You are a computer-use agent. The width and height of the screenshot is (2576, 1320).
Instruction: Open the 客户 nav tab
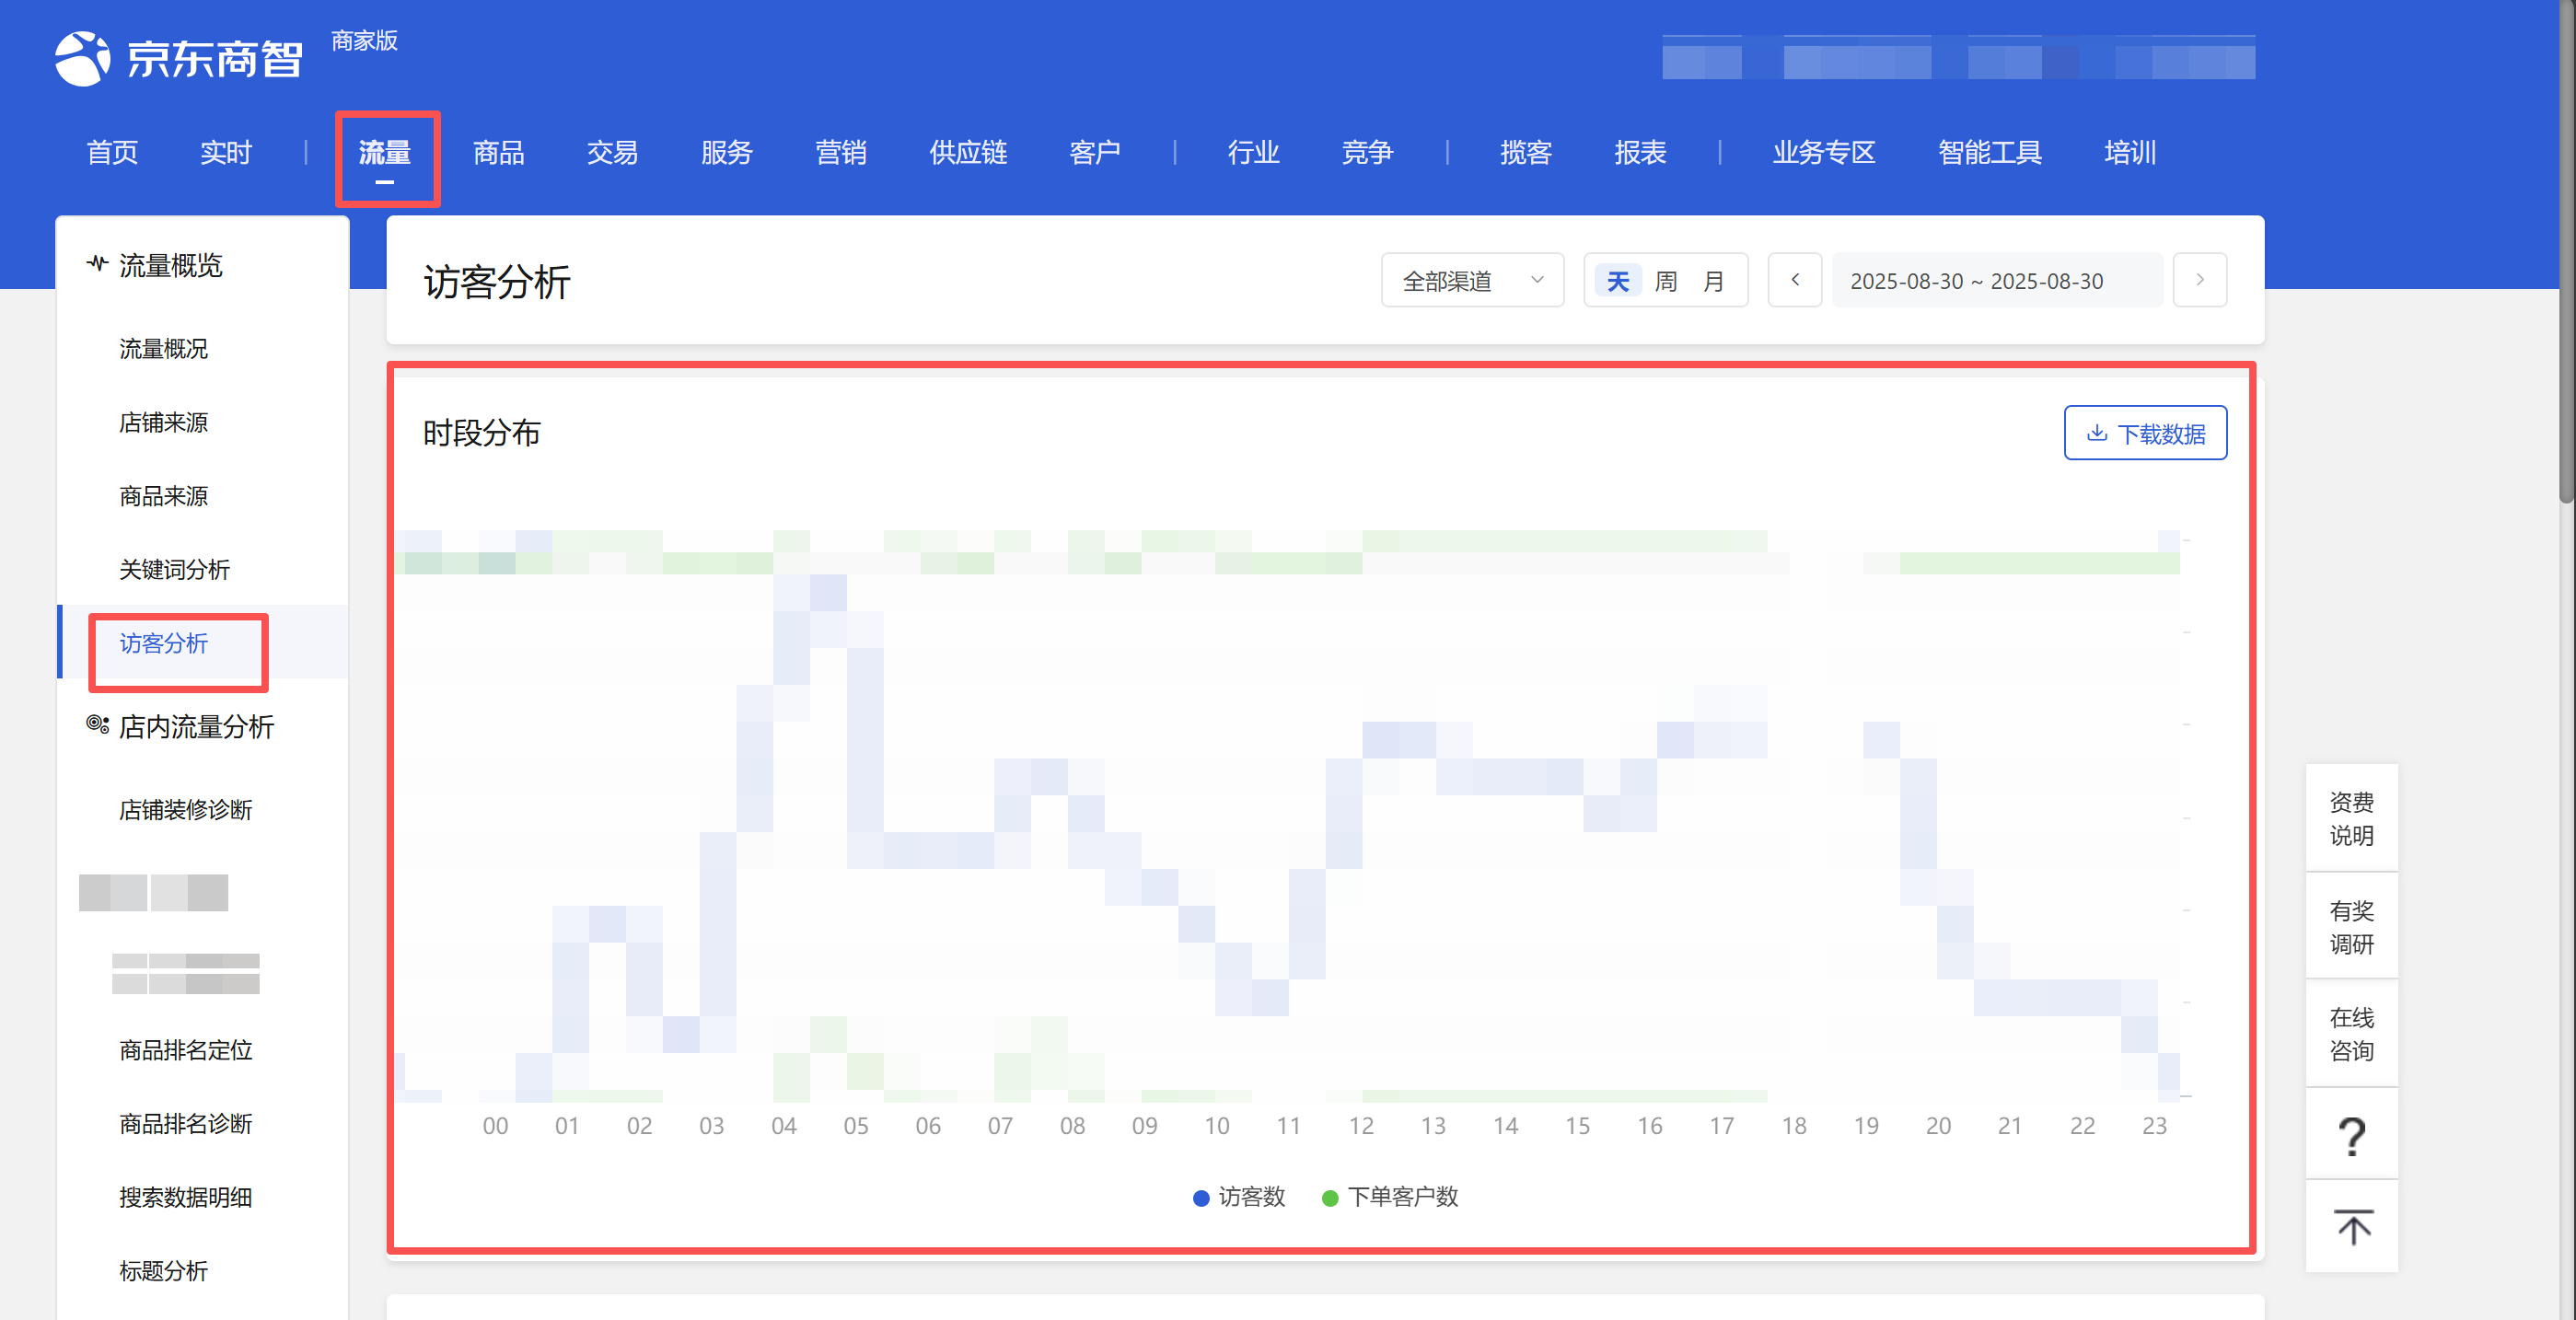1095,153
